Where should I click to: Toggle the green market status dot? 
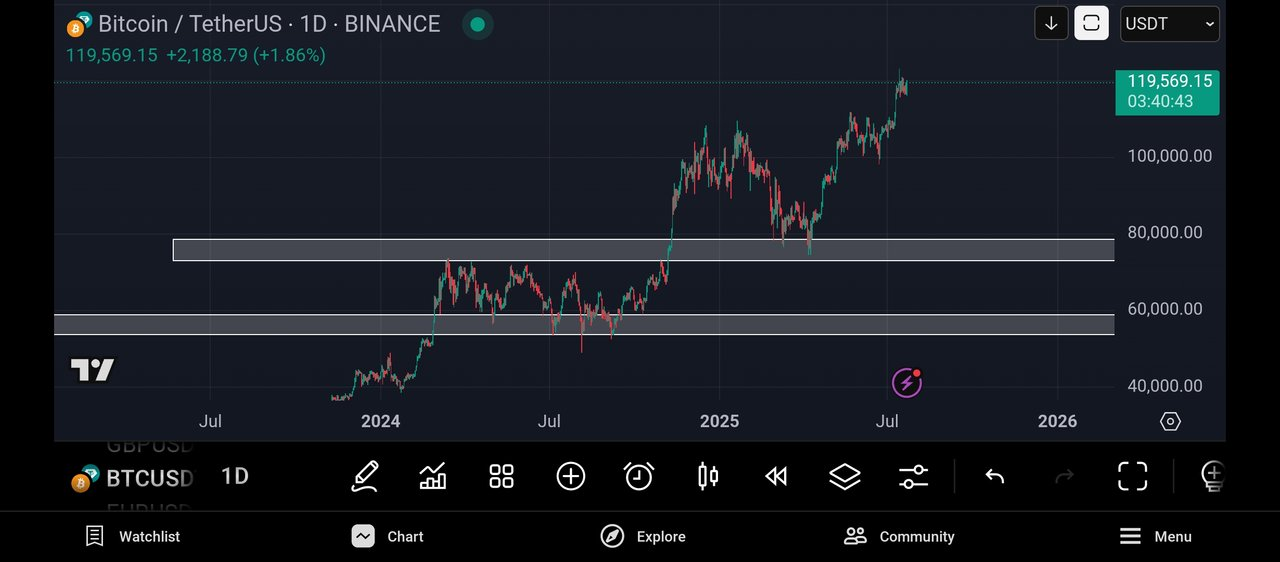tap(477, 24)
